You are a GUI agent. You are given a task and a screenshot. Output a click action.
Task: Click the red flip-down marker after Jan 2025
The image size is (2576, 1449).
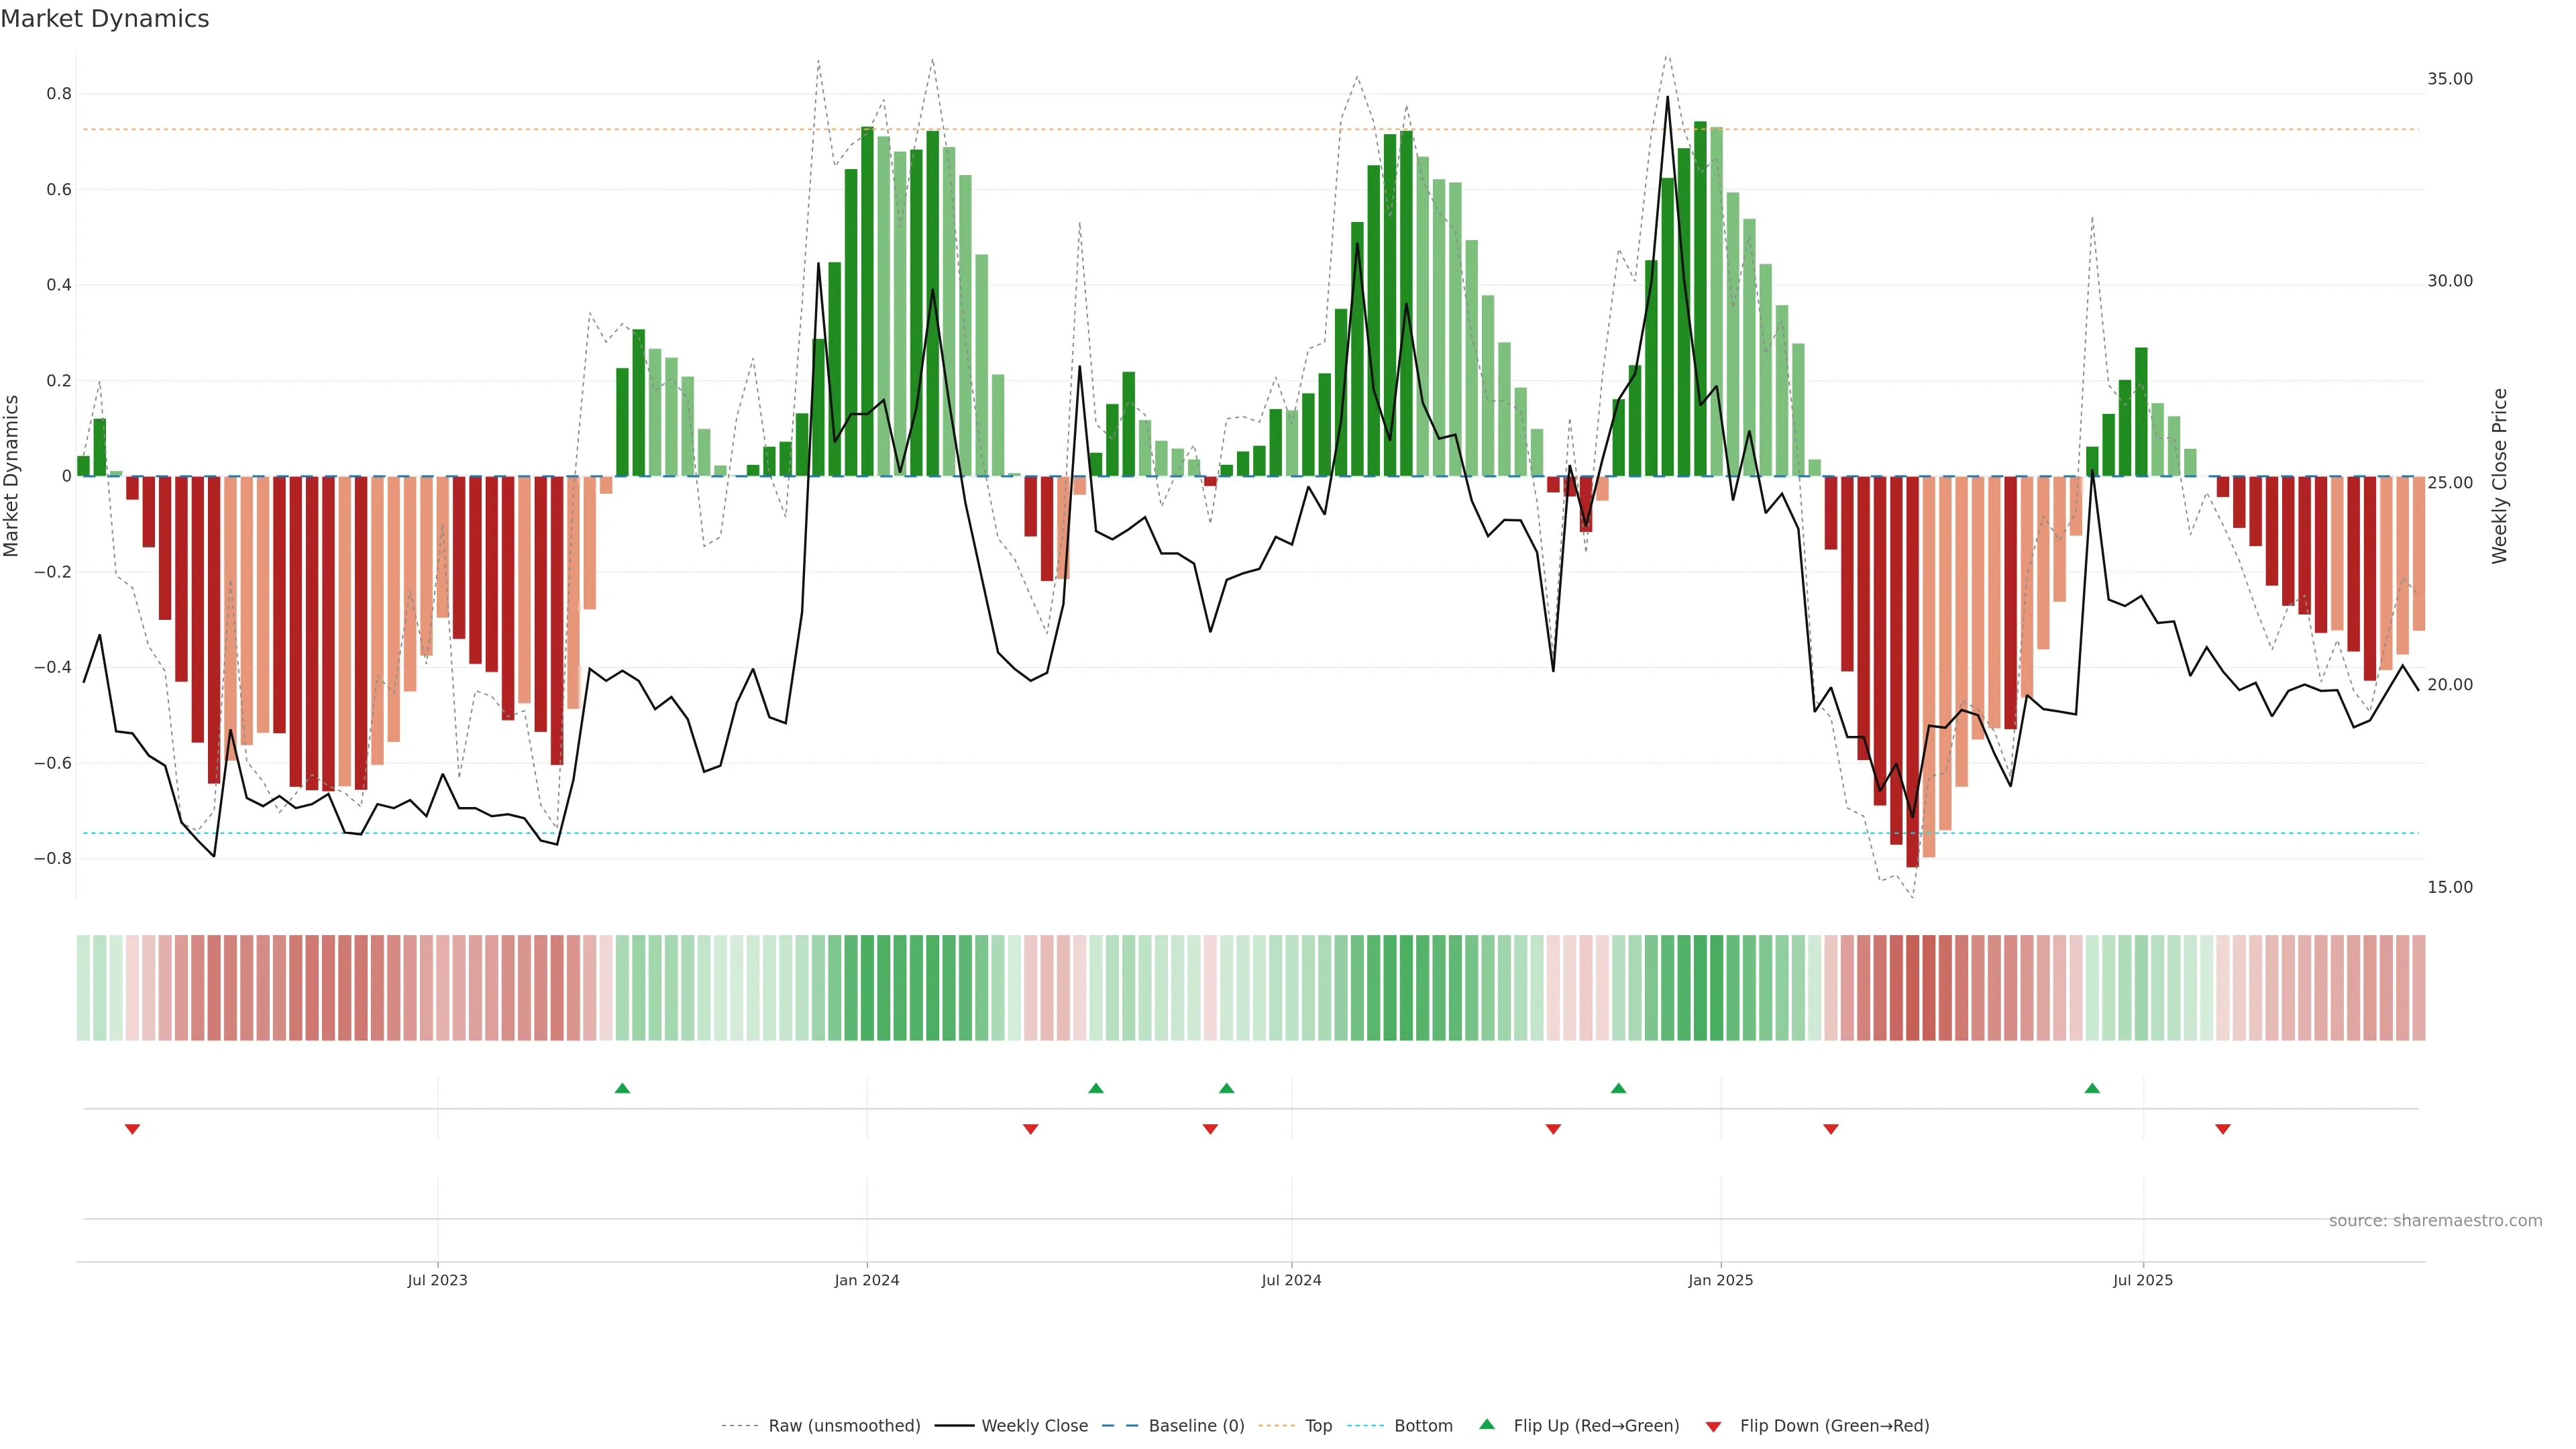(x=1831, y=1129)
